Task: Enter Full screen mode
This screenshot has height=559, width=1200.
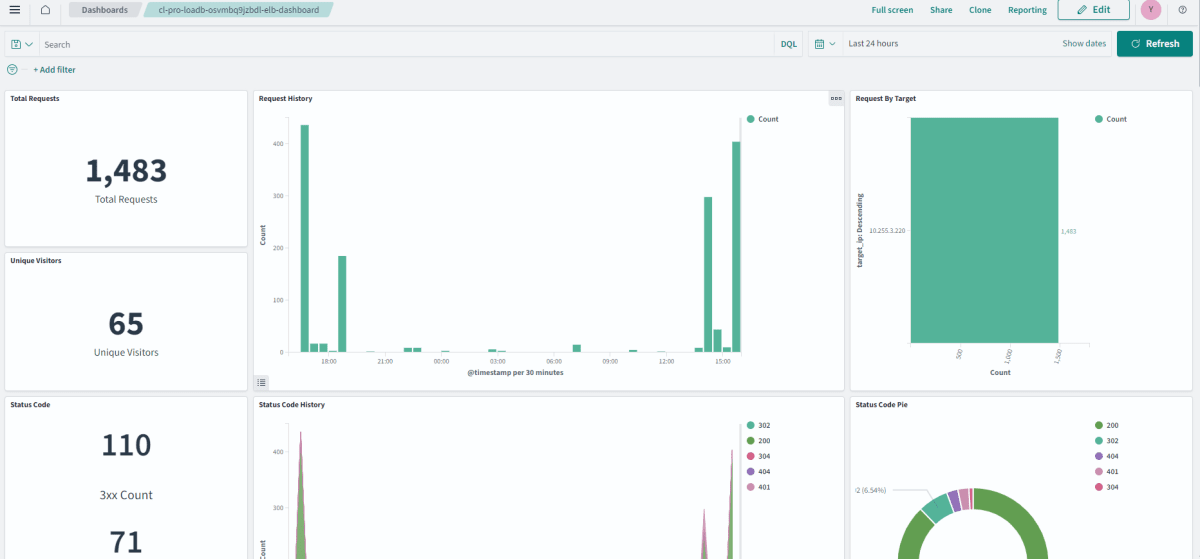Action: pos(892,10)
